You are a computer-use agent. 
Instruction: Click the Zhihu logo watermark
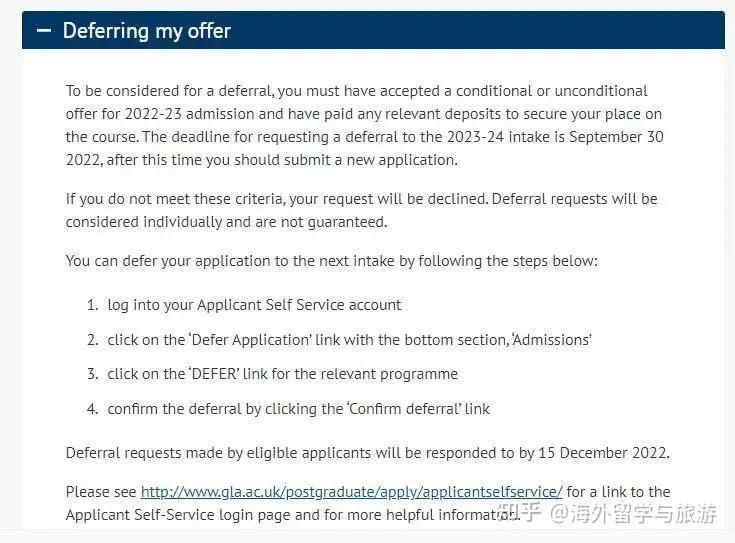click(519, 512)
